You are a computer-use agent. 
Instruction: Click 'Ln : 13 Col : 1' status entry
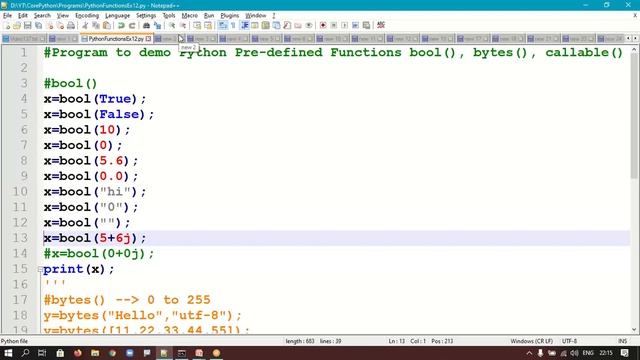point(407,341)
